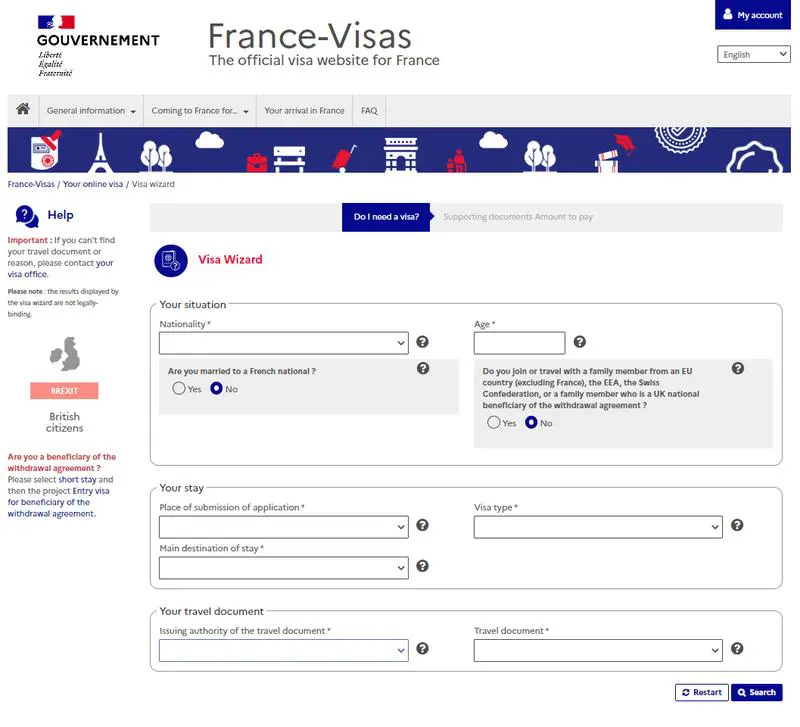This screenshot has height=727, width=800.
Task: Click help icon next to Travel document dropdown
Action: pos(737,649)
